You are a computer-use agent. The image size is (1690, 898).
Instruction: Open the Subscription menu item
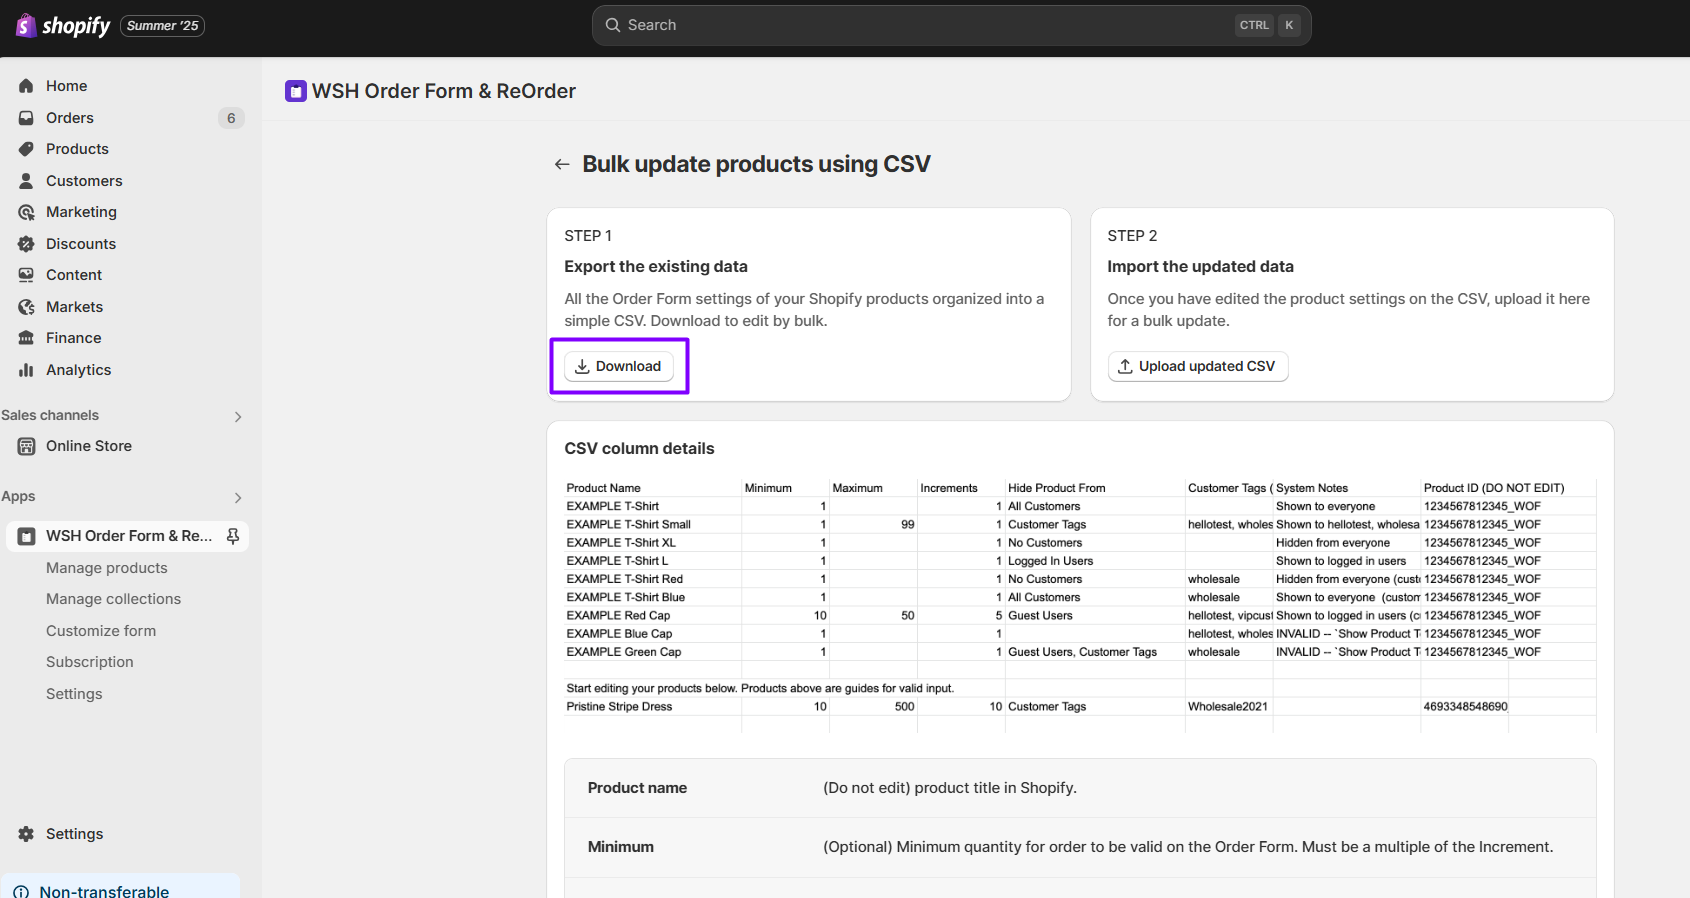[x=90, y=662]
